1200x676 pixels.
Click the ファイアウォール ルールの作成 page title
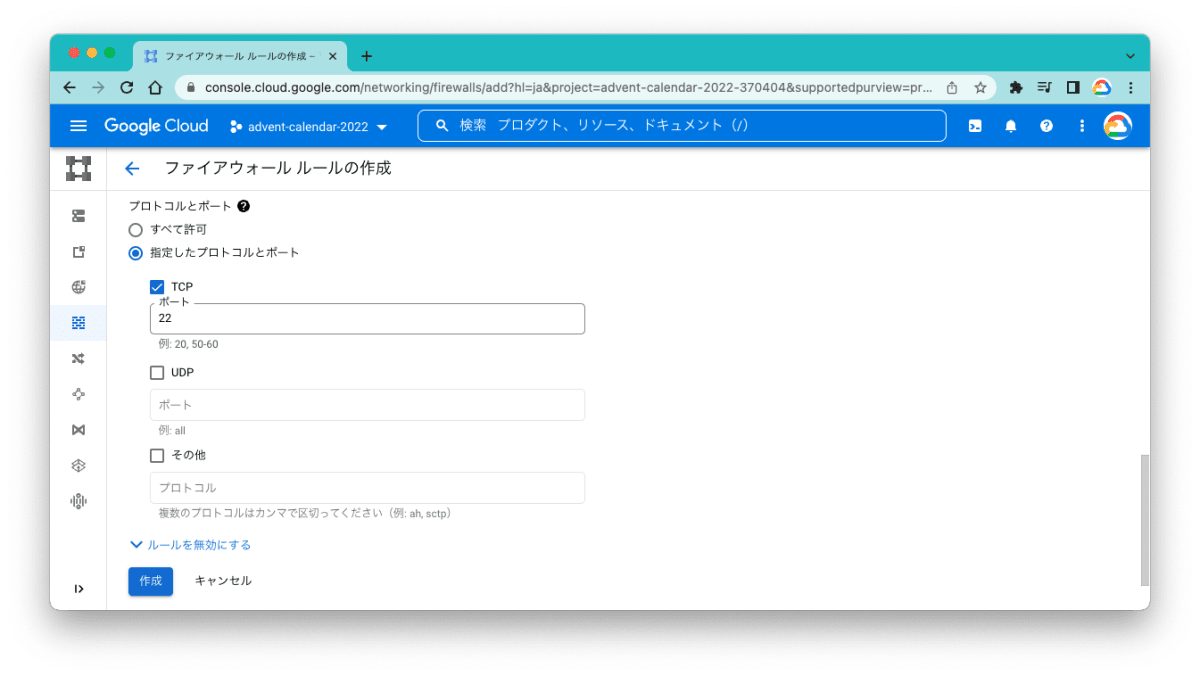pos(278,168)
